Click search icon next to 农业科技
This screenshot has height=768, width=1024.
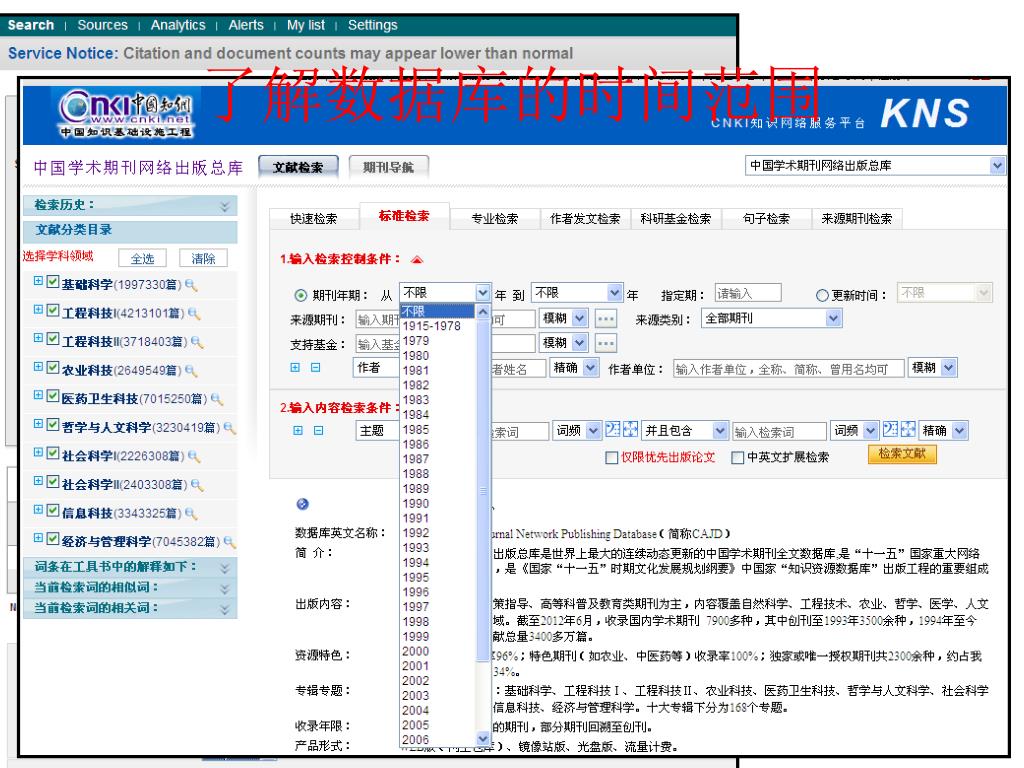[x=191, y=371]
